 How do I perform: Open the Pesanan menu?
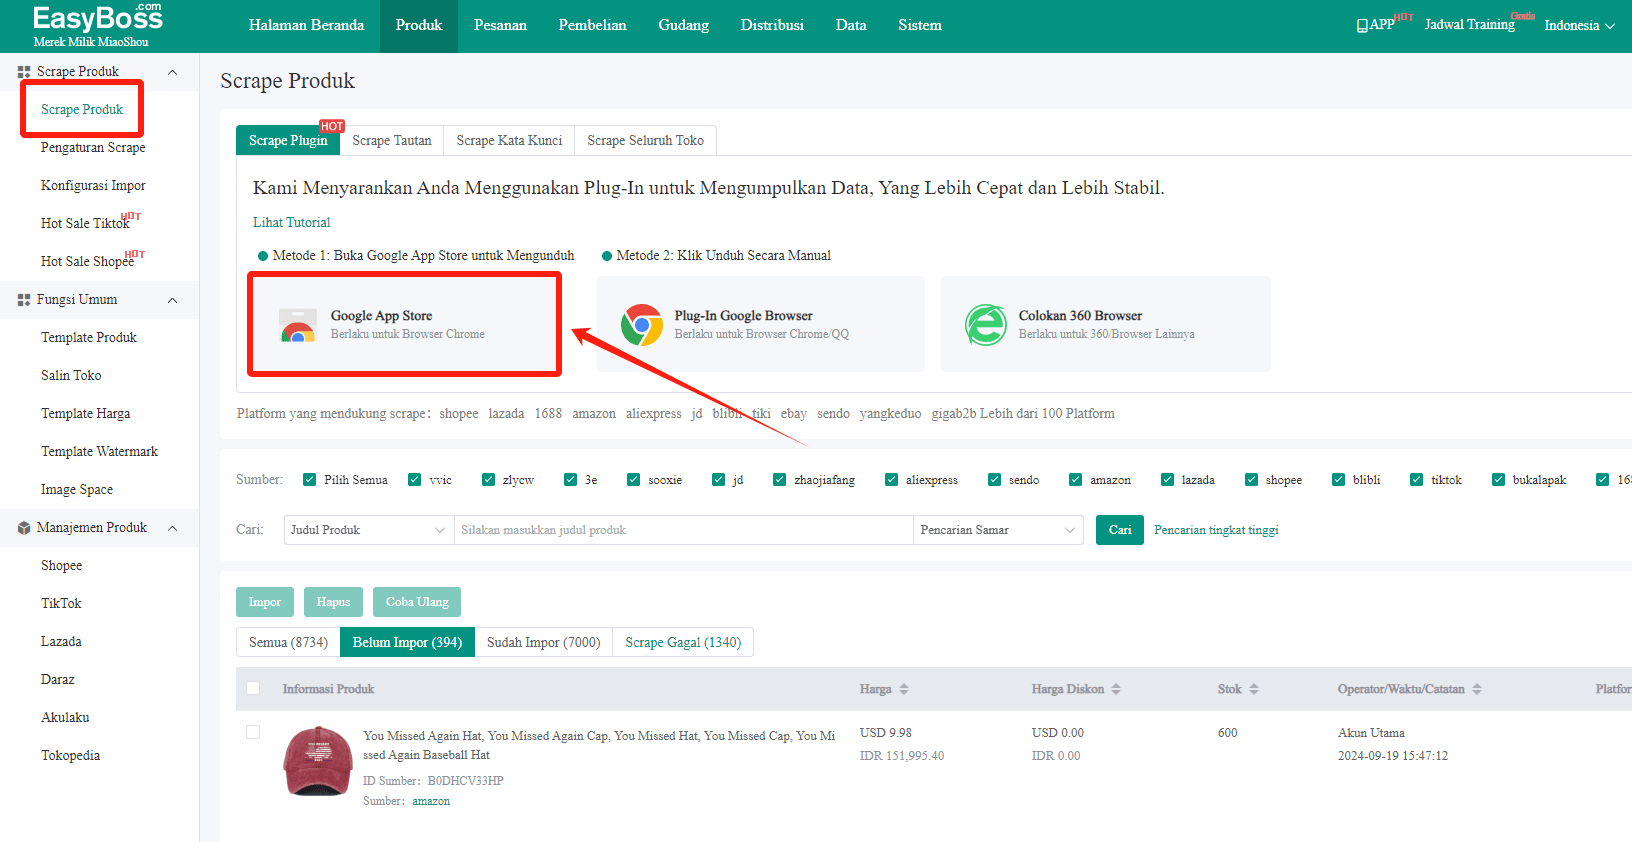(500, 26)
